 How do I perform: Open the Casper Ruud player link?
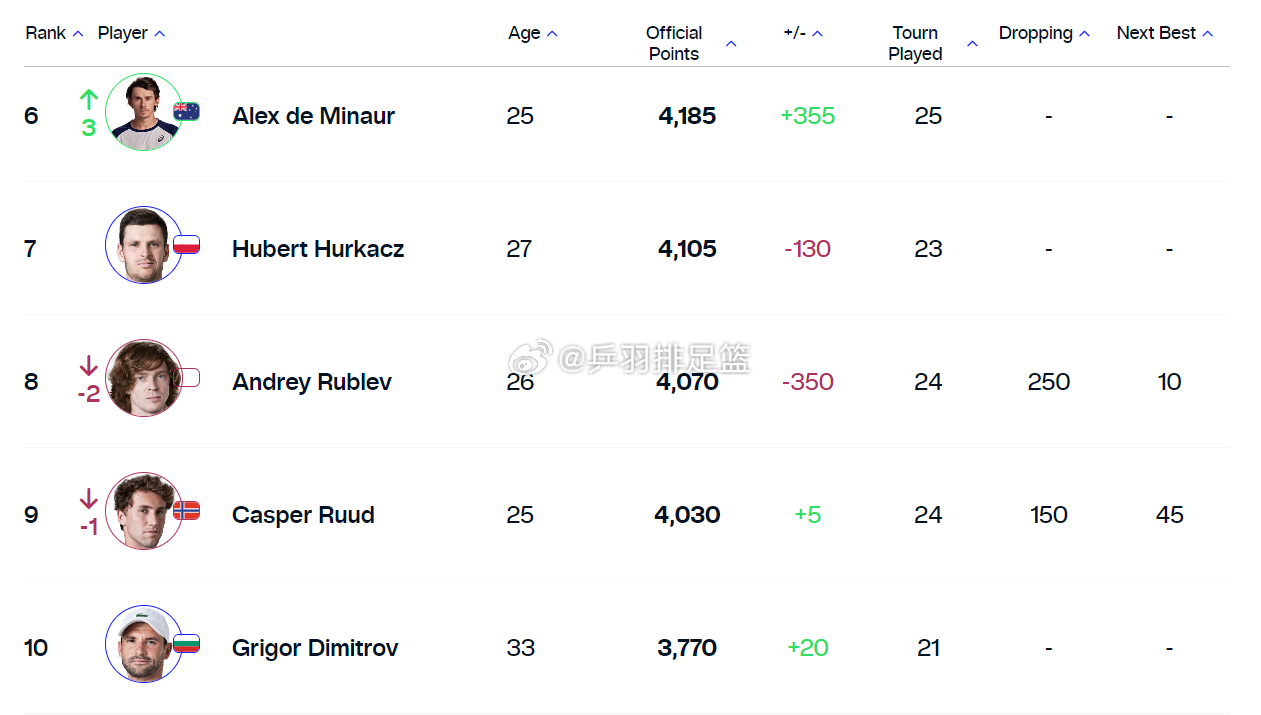303,515
